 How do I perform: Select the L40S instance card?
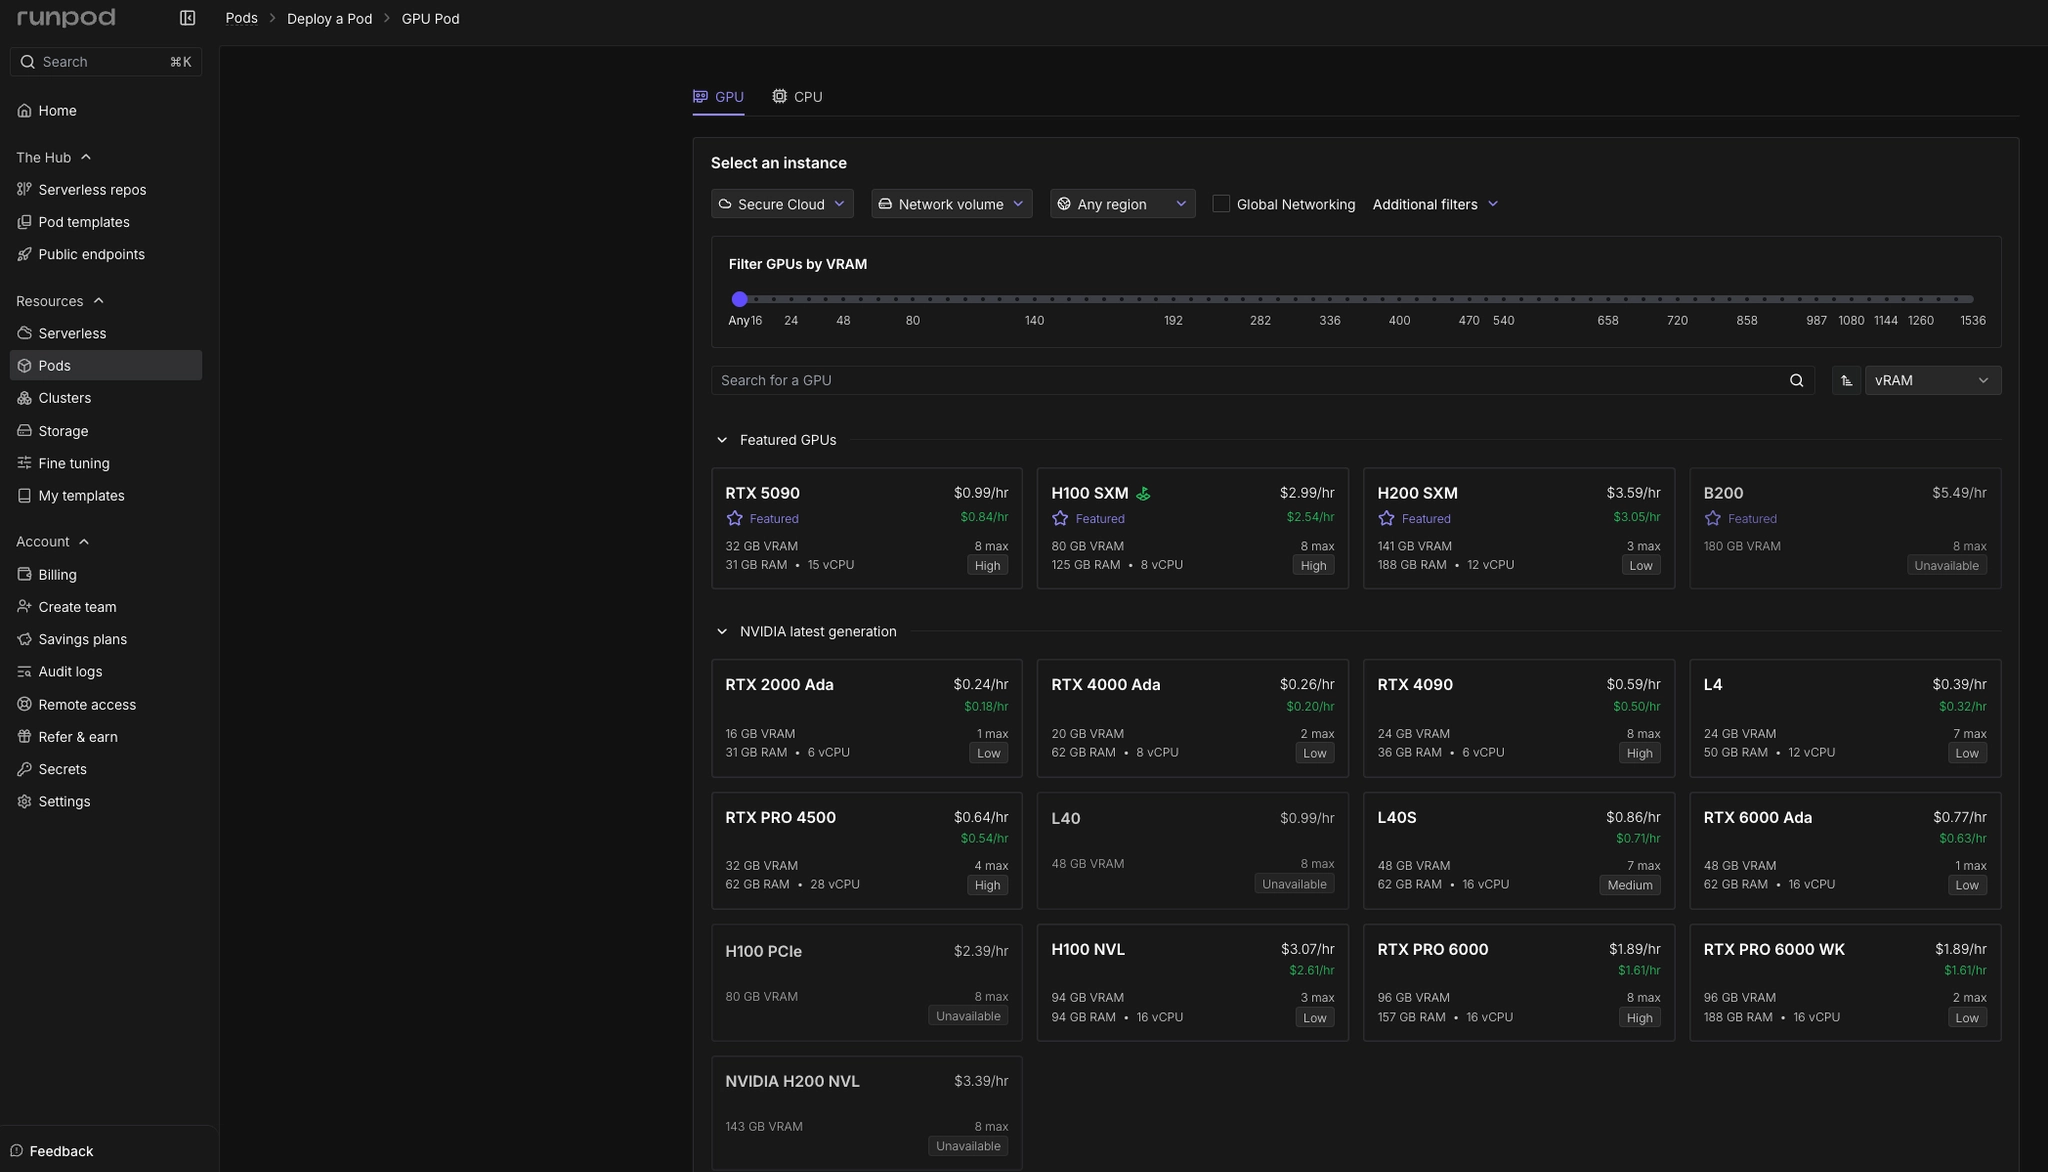point(1518,851)
